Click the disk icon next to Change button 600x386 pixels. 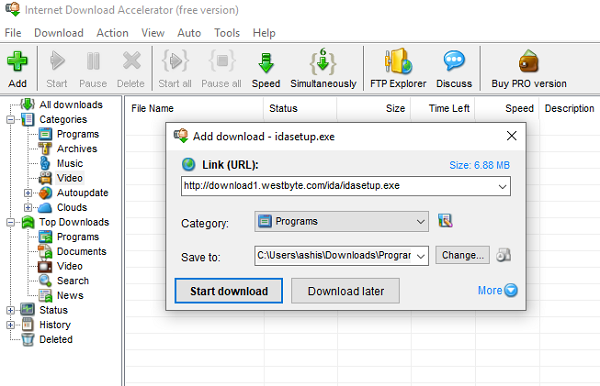click(x=504, y=255)
